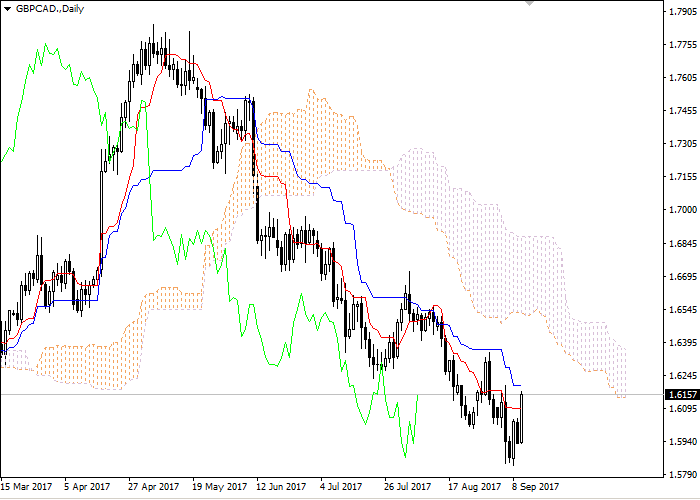Click the 17 Aug 2017 date label
Viewport: 700px width, 500px height.
[474, 487]
